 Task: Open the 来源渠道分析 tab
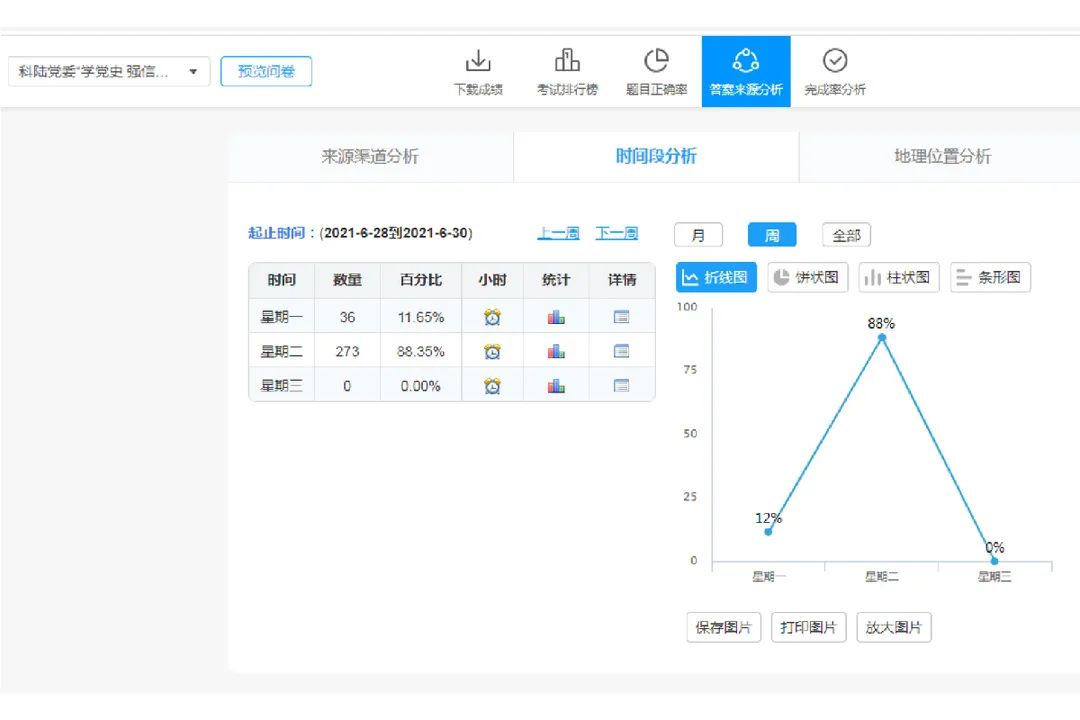pyautogui.click(x=370, y=157)
